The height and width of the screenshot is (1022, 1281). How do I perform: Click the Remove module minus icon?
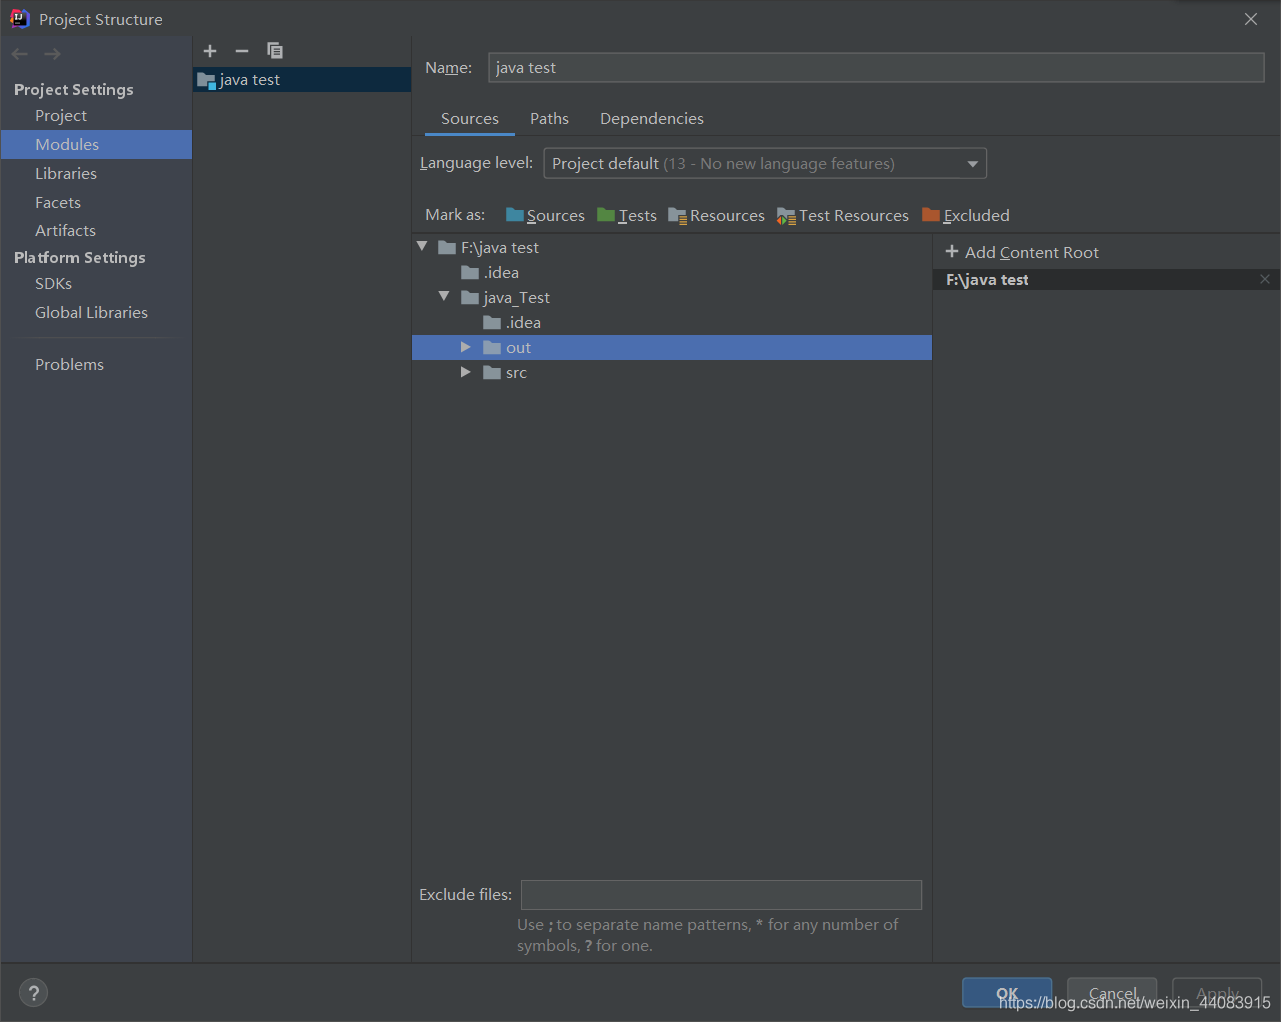click(242, 51)
